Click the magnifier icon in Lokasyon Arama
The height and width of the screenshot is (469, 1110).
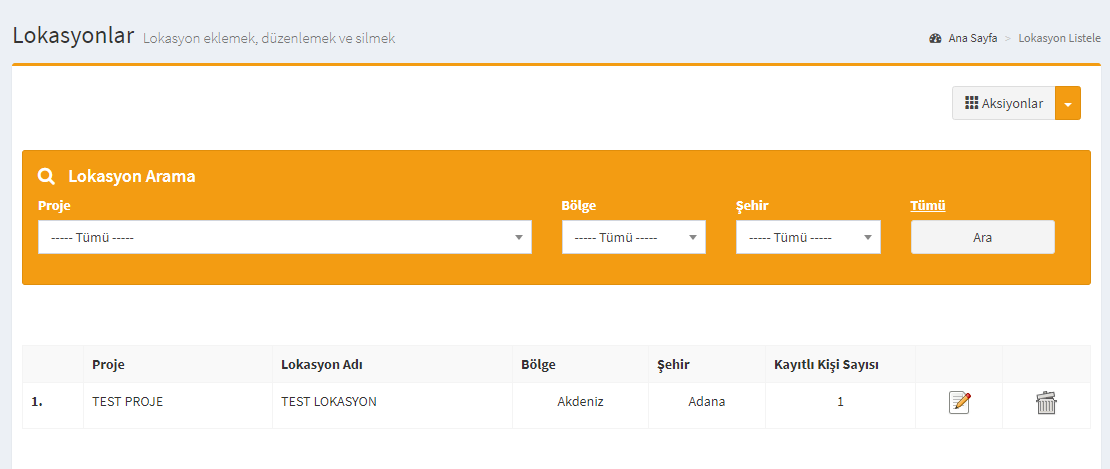47,176
